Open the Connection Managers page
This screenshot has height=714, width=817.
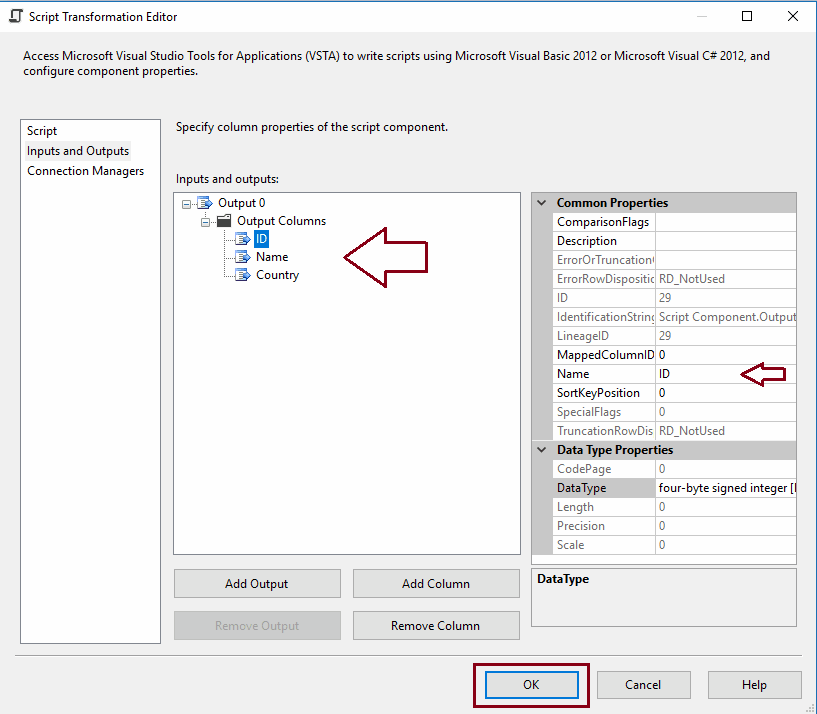(x=85, y=170)
